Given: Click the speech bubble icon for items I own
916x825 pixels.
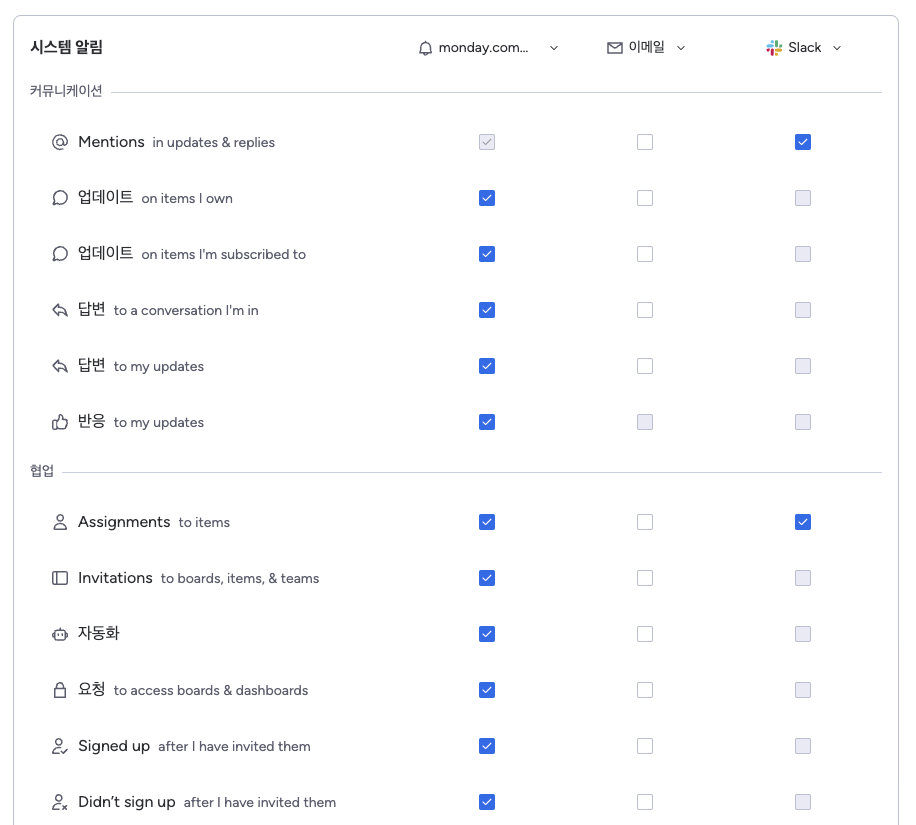Looking at the screenshot, I should point(60,198).
